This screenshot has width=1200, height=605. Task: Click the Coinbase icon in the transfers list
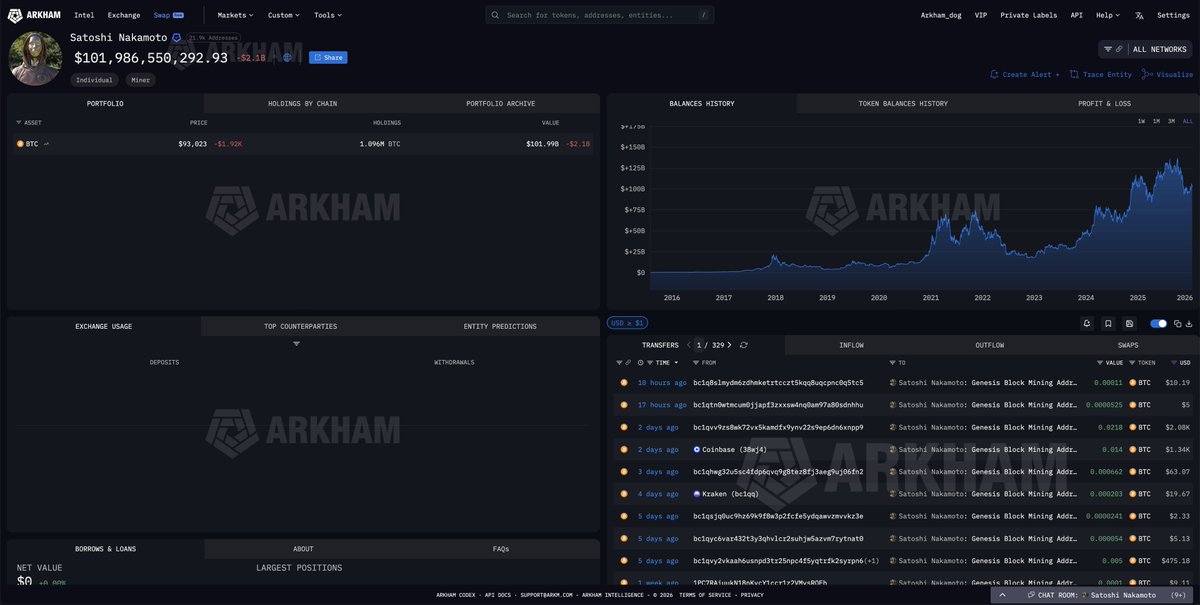697,449
